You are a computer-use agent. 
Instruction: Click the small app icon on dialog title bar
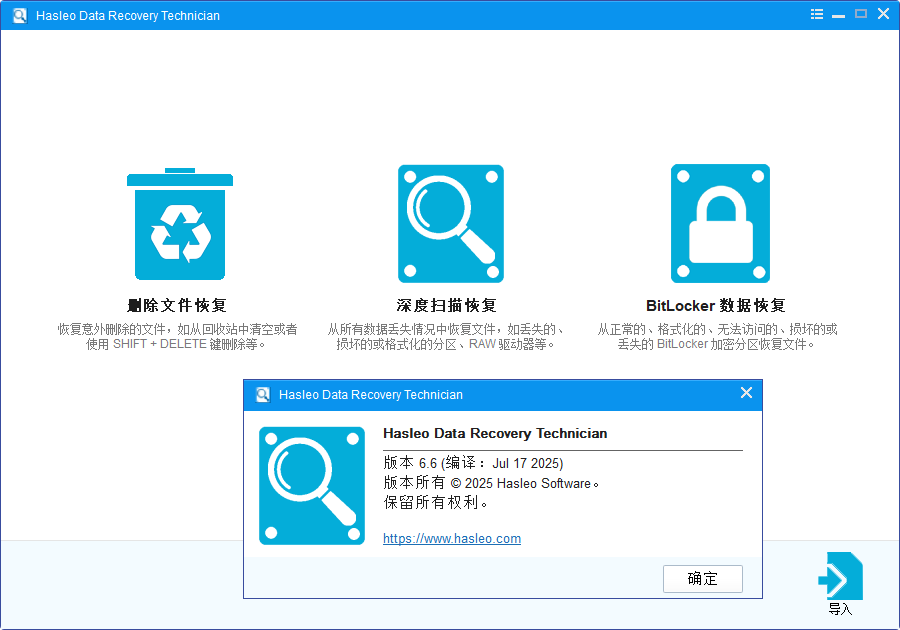coord(263,394)
